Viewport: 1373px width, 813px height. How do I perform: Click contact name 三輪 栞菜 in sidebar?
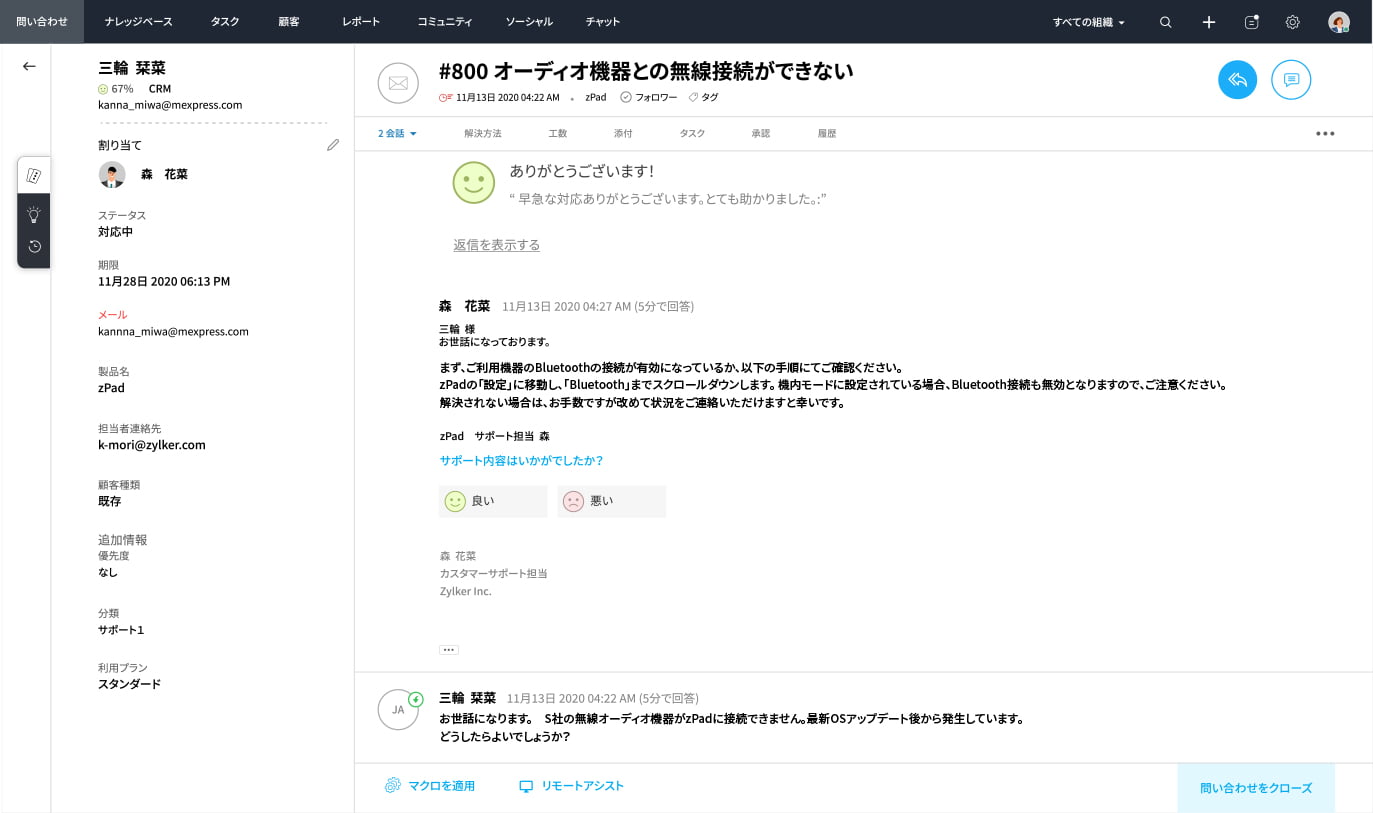(132, 68)
